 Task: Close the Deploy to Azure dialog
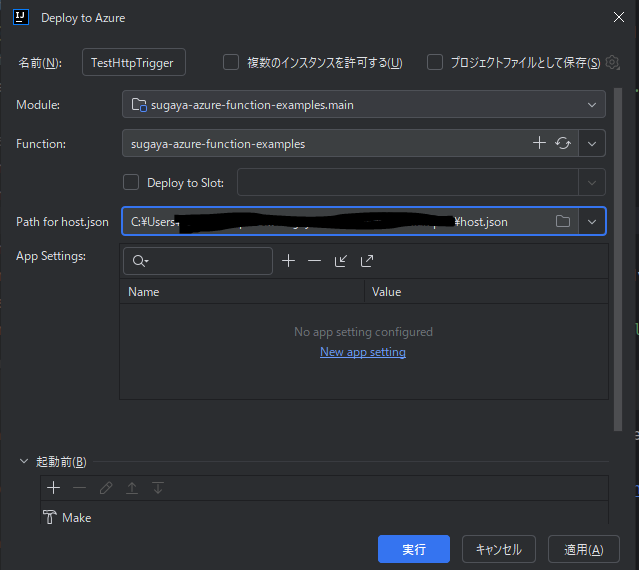coord(619,17)
